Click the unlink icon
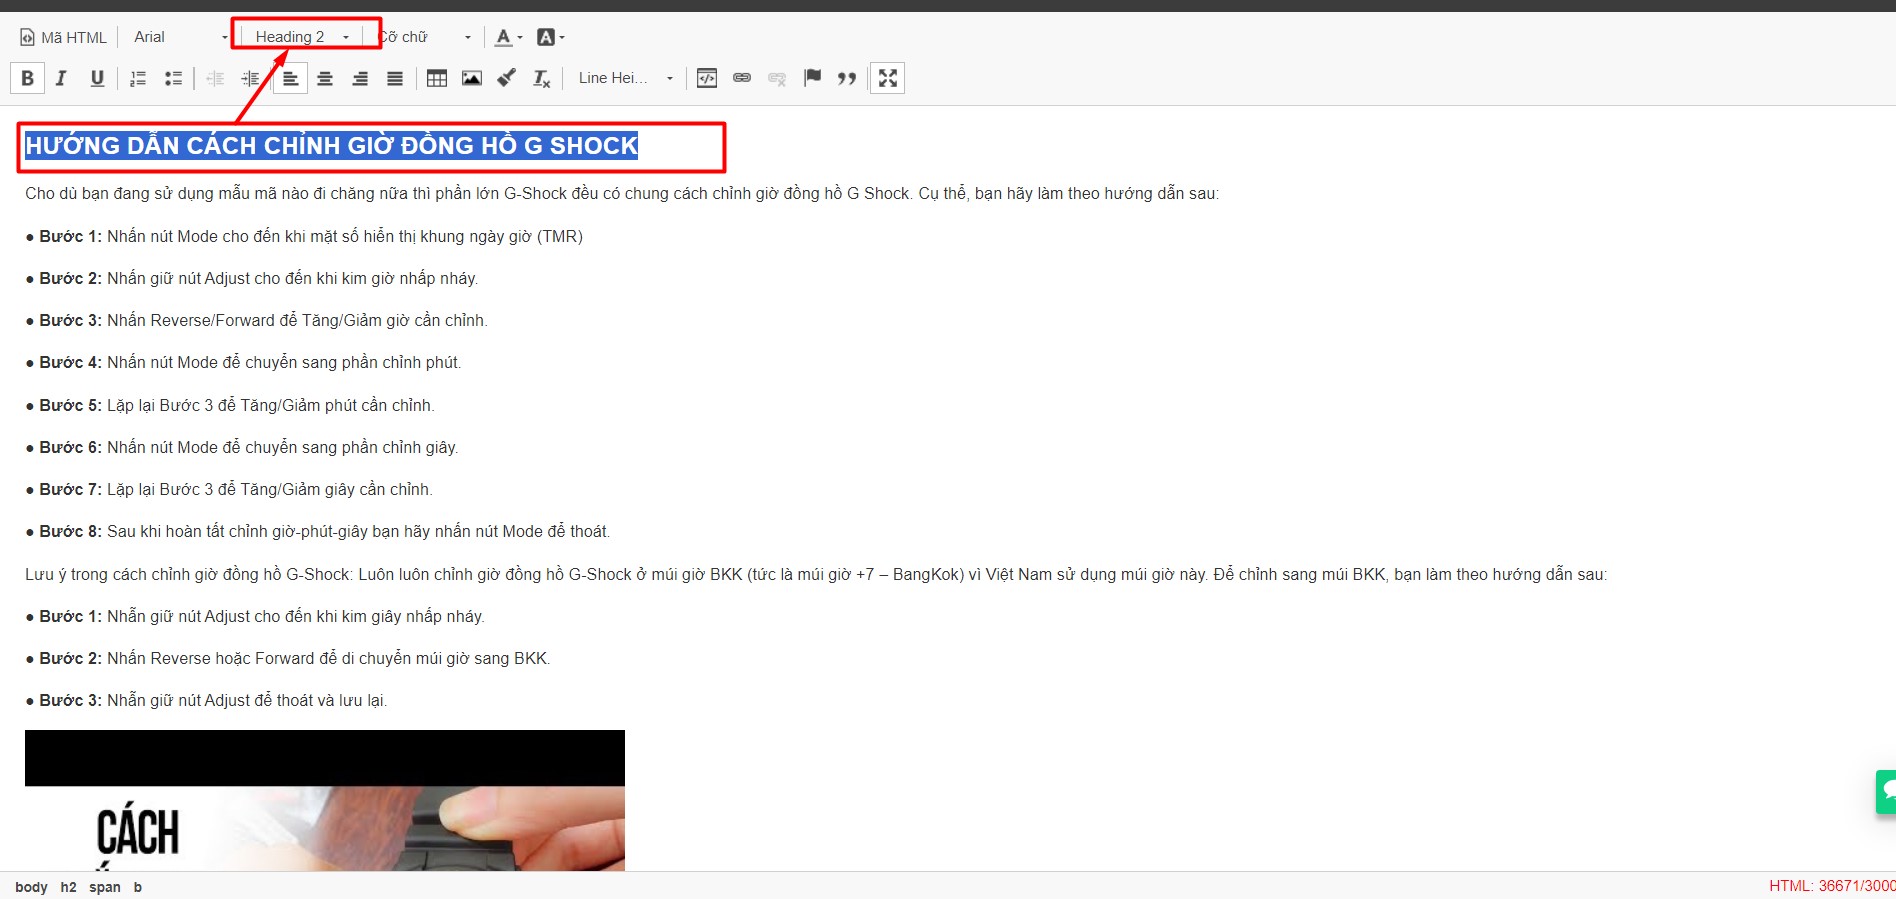 tap(777, 78)
